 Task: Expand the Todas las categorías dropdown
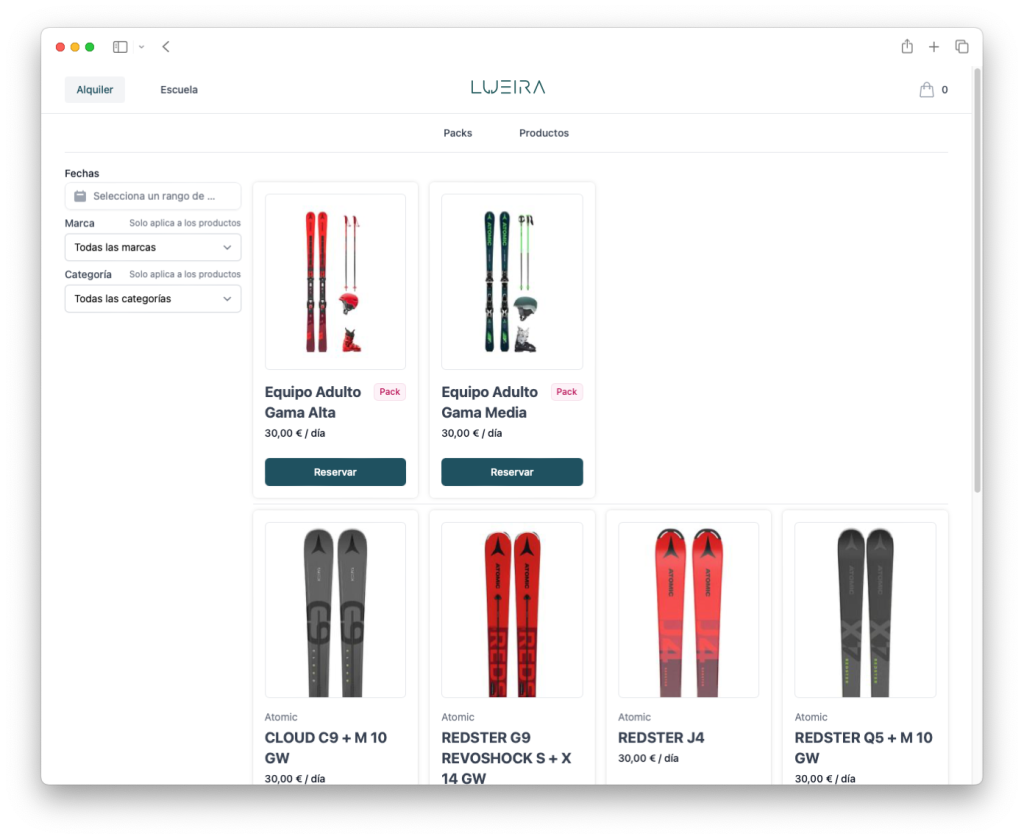click(x=153, y=299)
